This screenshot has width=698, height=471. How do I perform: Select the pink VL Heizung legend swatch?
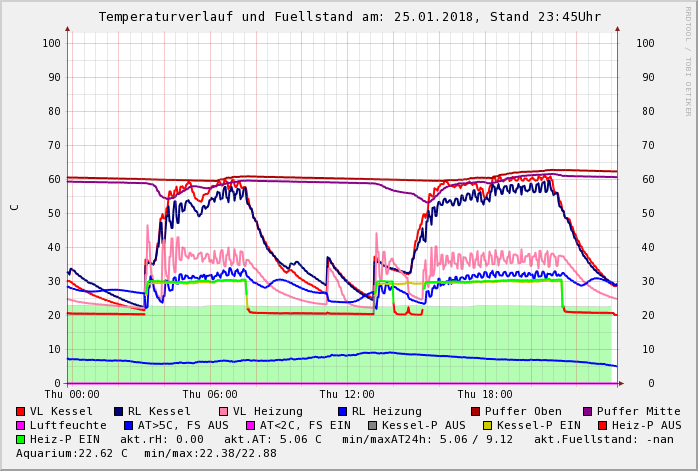[223, 412]
